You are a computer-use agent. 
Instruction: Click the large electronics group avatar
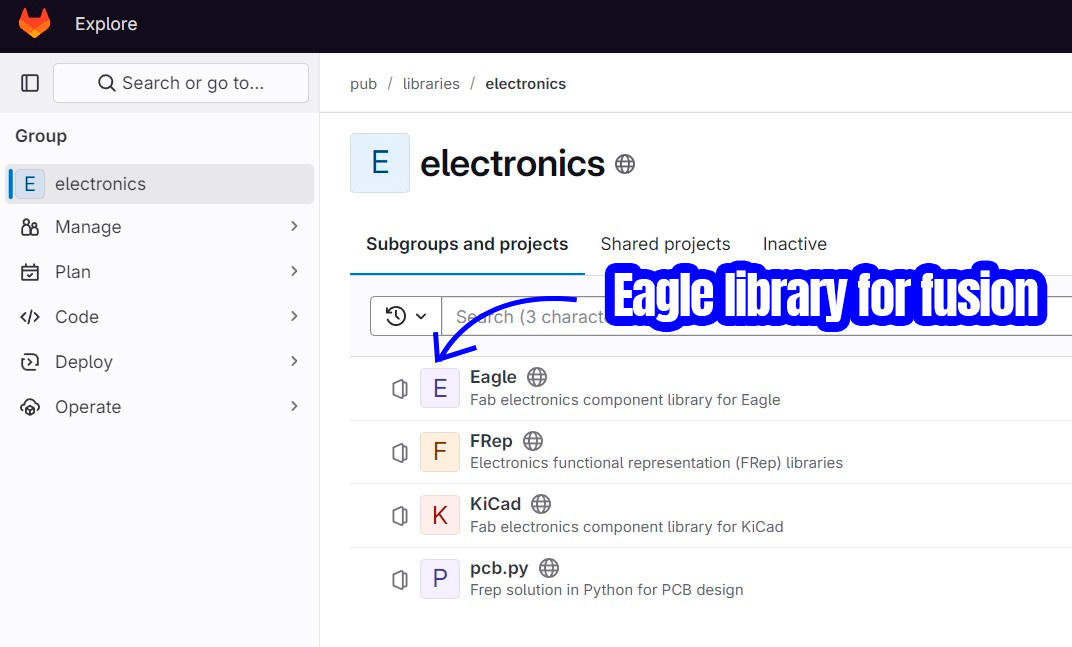(x=380, y=163)
